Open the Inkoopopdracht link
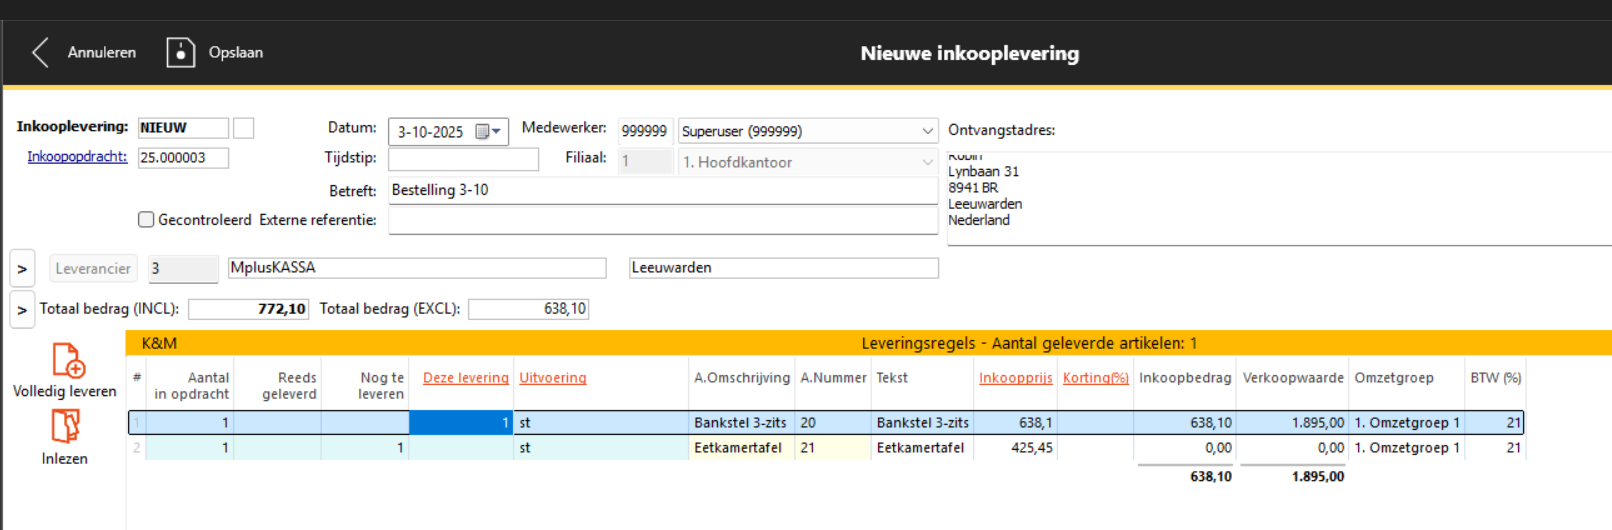Screen dimensions: 1612x530 click(x=77, y=157)
